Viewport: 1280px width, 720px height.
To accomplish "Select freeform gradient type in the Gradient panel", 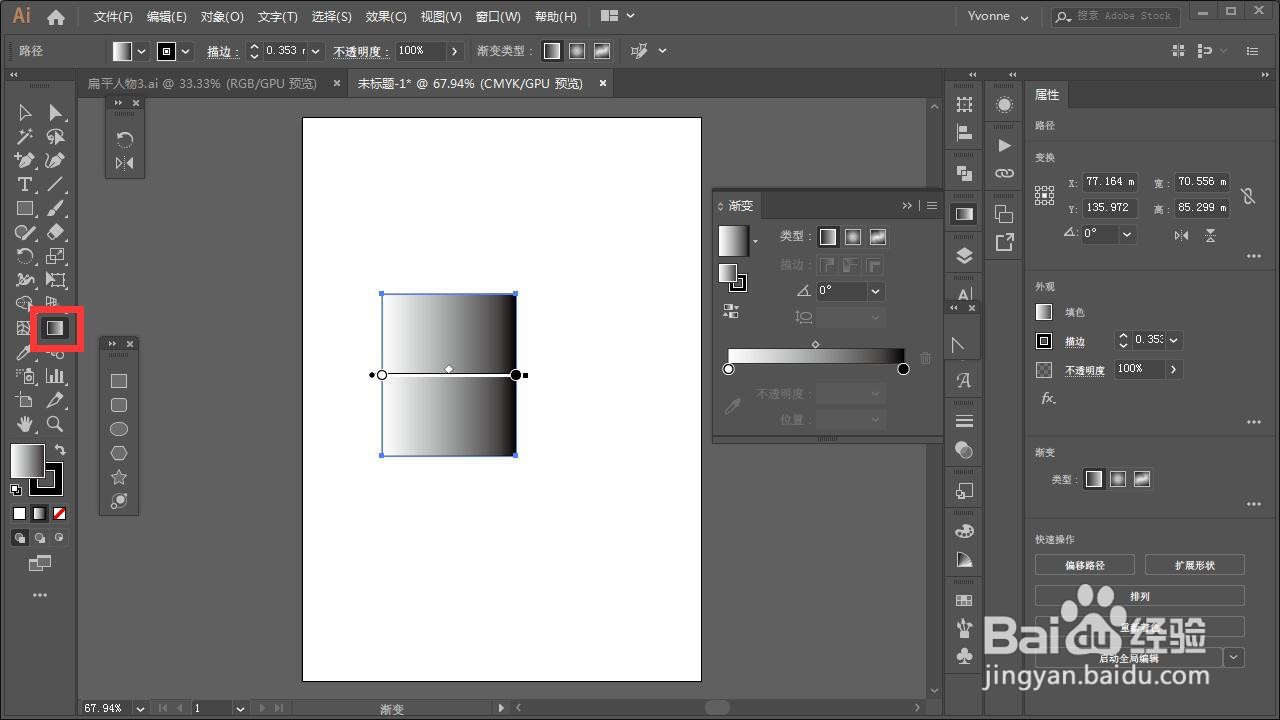I will click(877, 237).
